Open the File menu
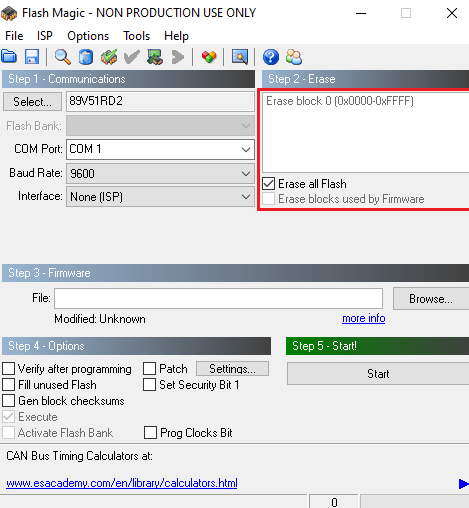This screenshot has width=469, height=508. [14, 36]
